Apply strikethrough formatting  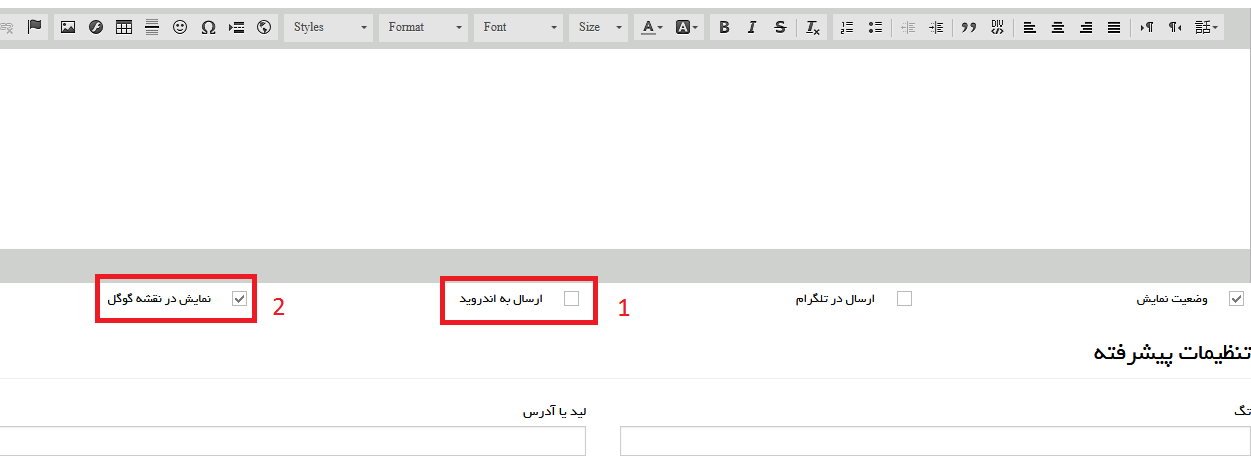(780, 27)
